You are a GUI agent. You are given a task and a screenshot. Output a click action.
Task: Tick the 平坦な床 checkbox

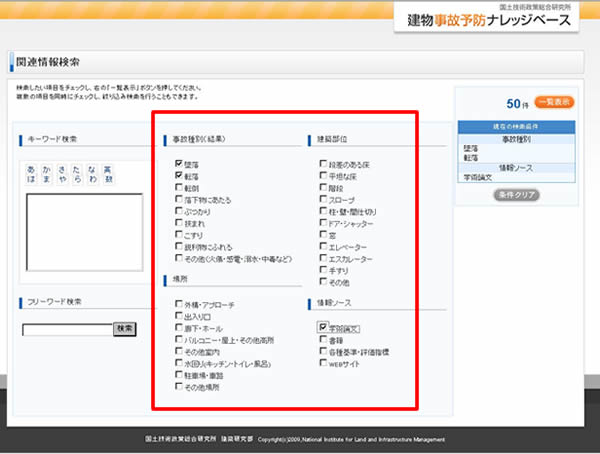click(323, 176)
